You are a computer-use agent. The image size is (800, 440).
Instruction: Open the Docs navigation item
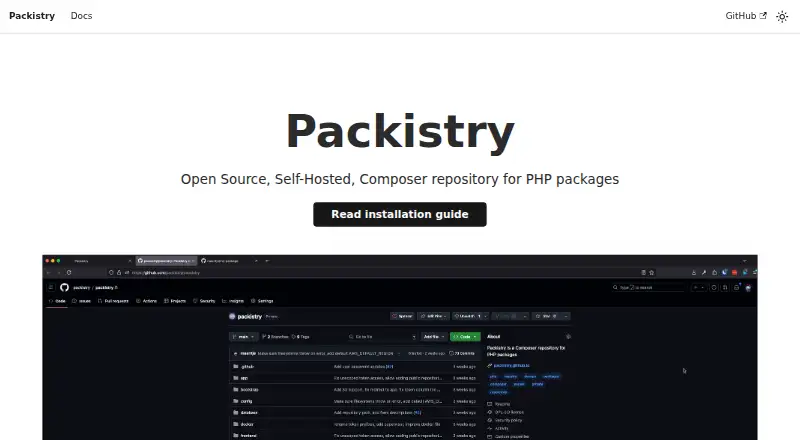pos(82,16)
